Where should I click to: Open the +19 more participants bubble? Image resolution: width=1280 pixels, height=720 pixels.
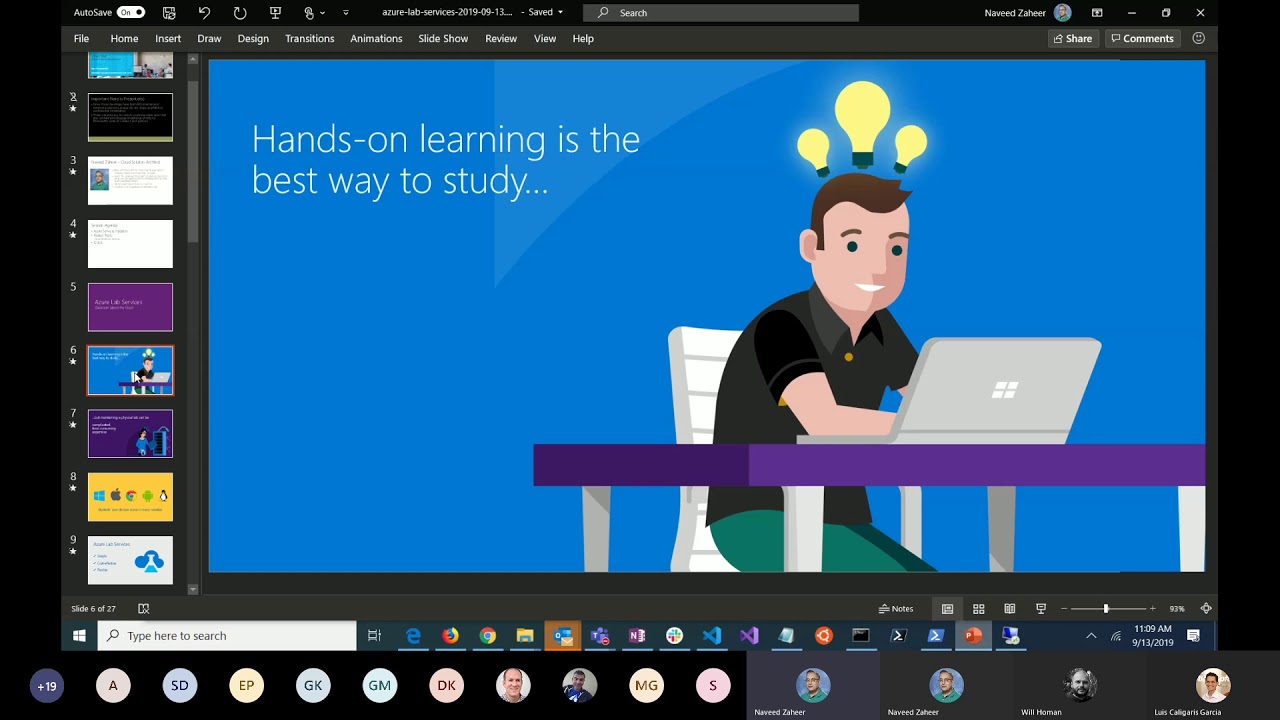point(46,686)
